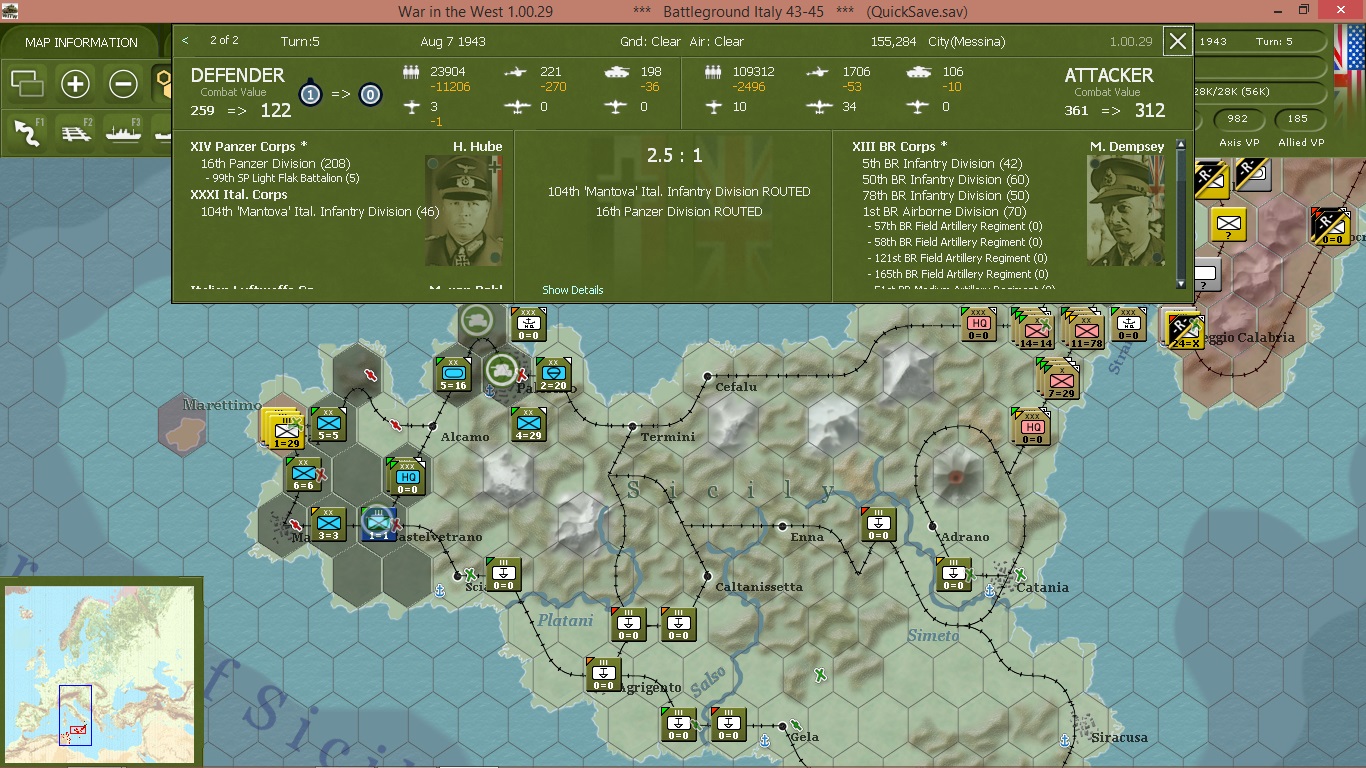Select the F2 rail mode icon
Screen dimensions: 1366x768
pos(76,132)
